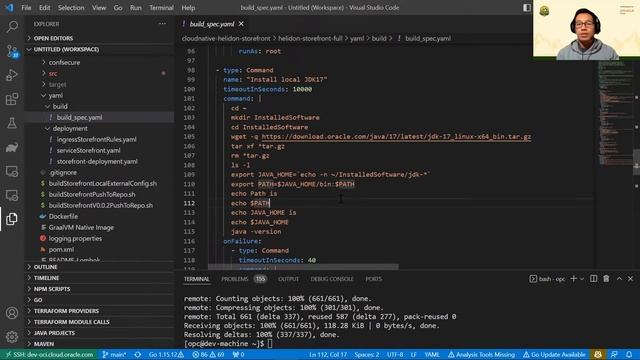
Task: Open the File menu
Action: [26, 8]
